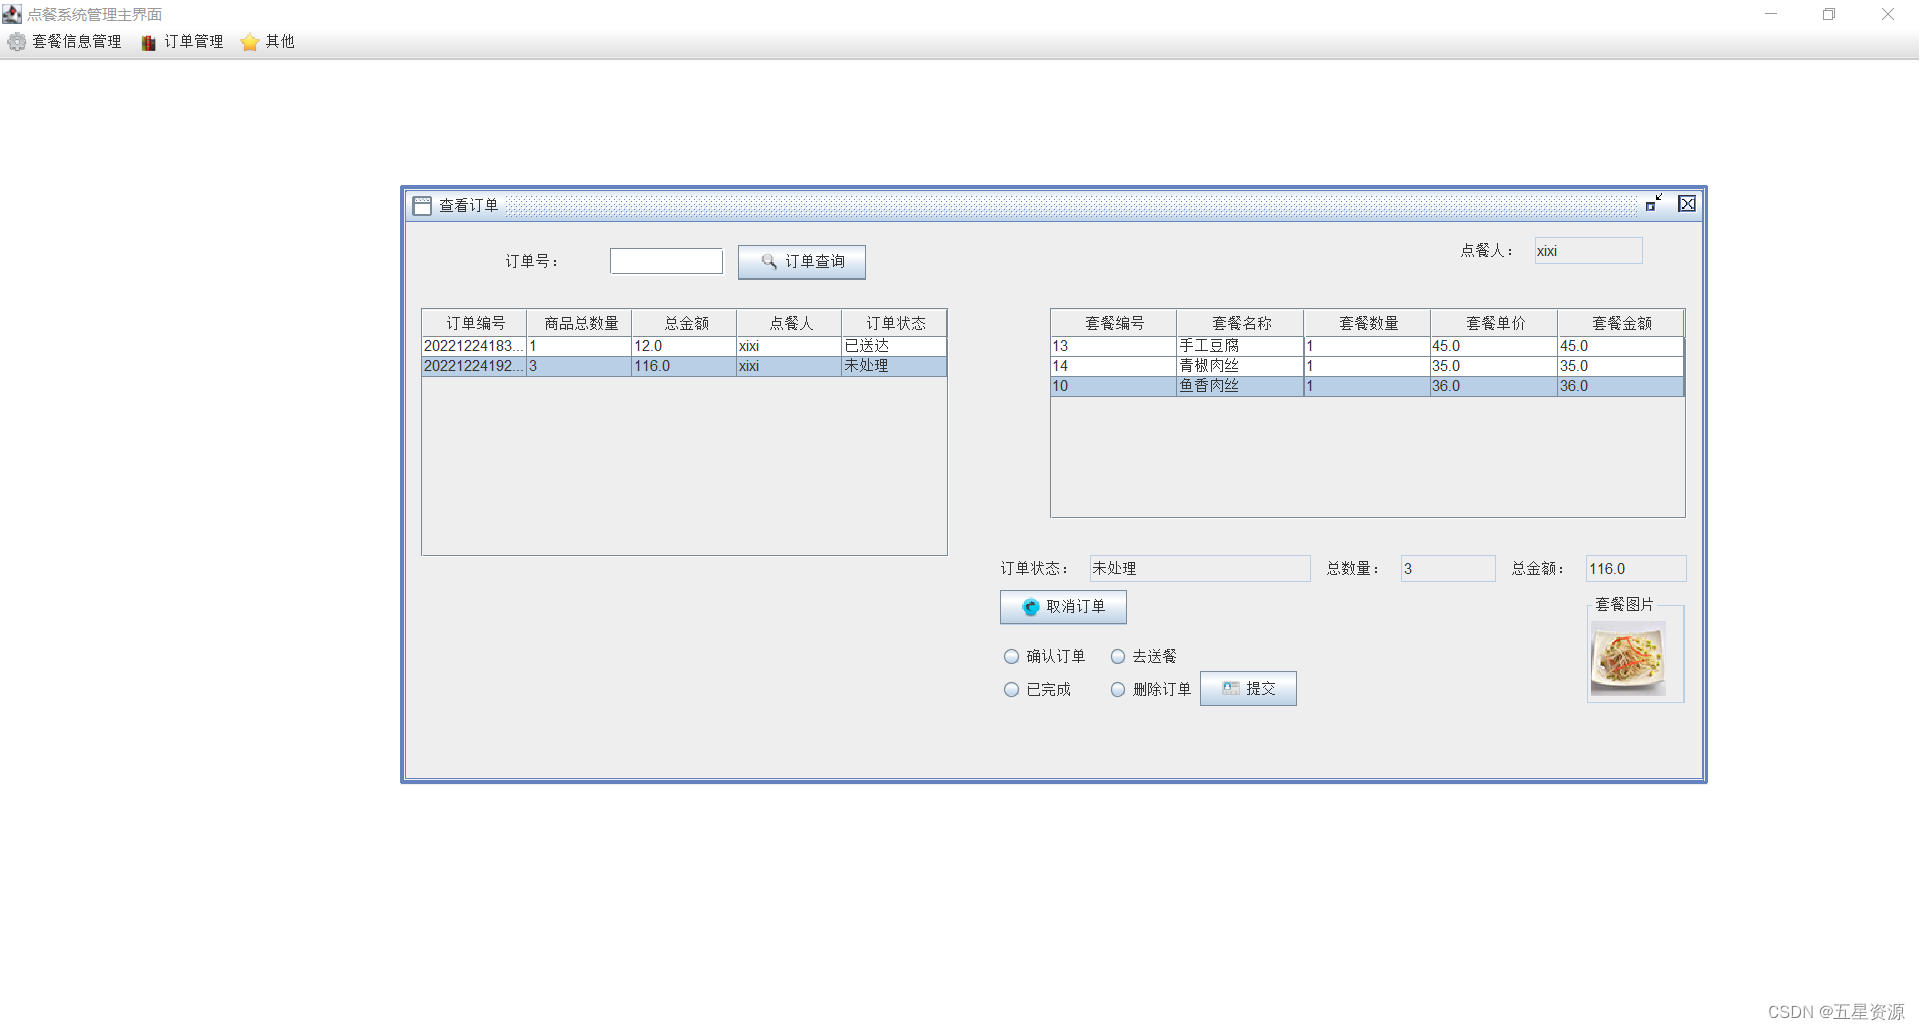Click the 未处理 status cell in orders table
1920x1030 pixels.
(894, 366)
